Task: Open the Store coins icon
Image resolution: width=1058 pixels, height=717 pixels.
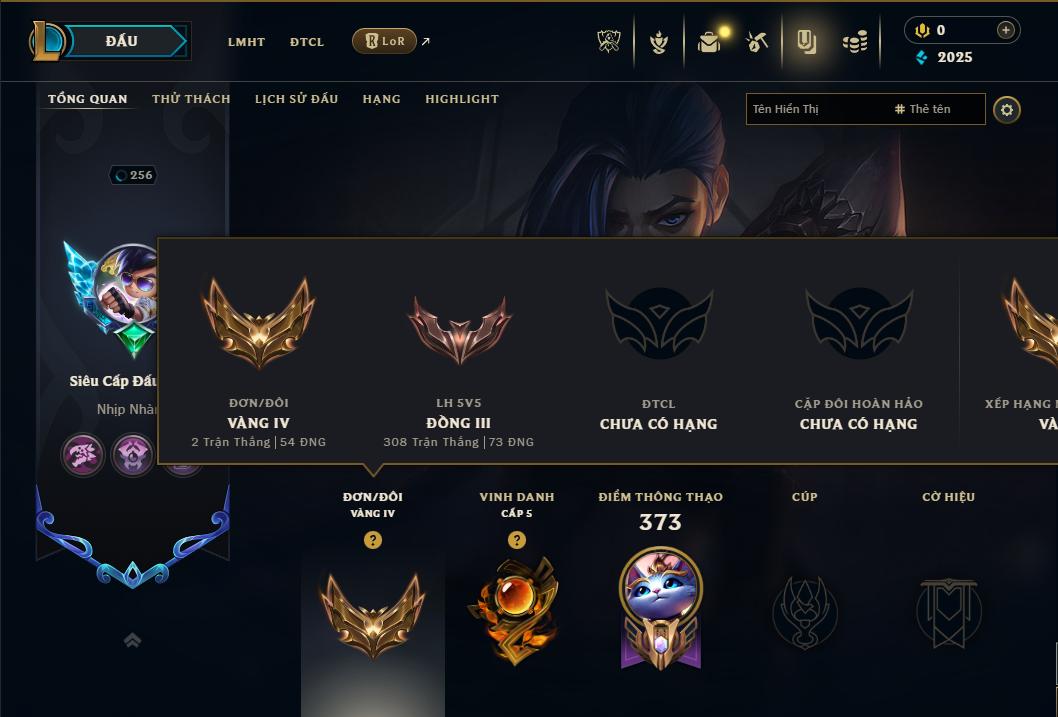Action: coord(855,43)
